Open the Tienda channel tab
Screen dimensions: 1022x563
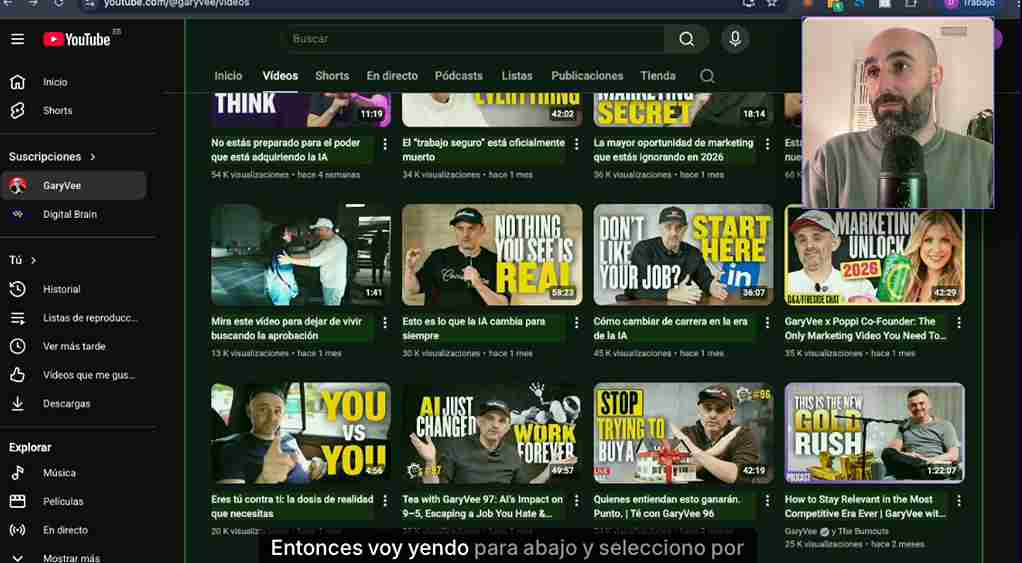pos(658,76)
